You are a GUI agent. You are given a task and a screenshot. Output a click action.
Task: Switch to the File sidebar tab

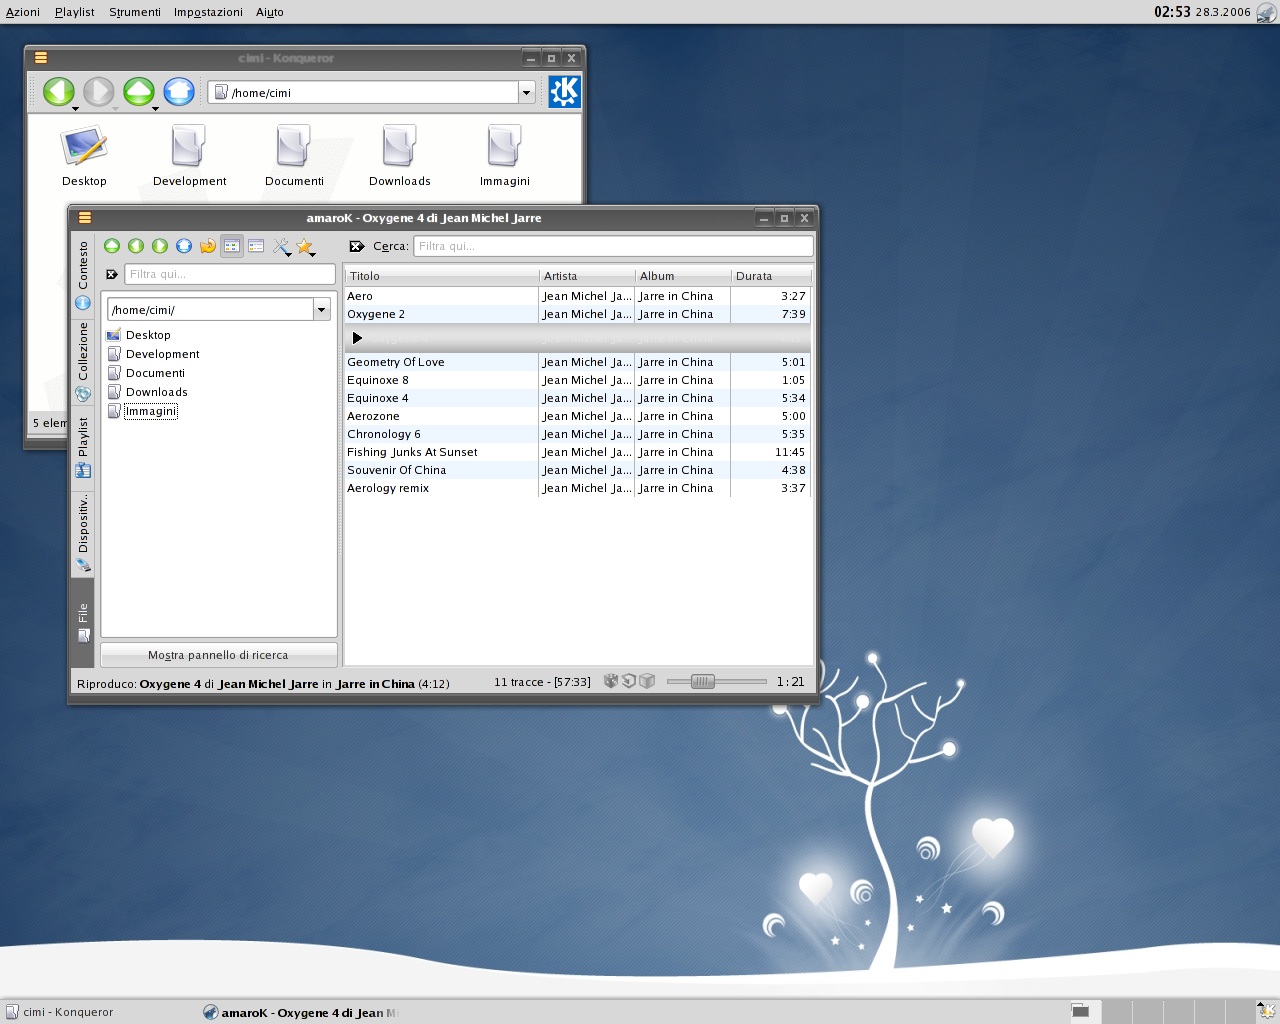(83, 622)
